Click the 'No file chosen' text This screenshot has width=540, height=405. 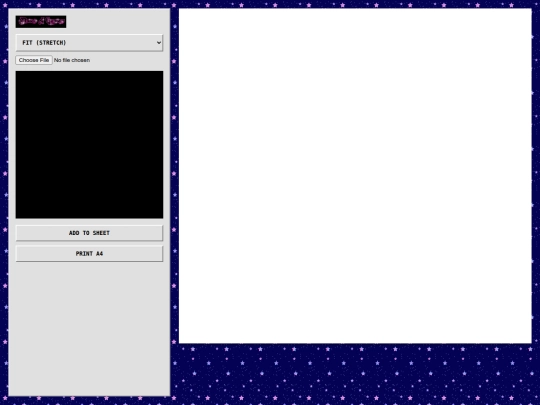pos(72,60)
